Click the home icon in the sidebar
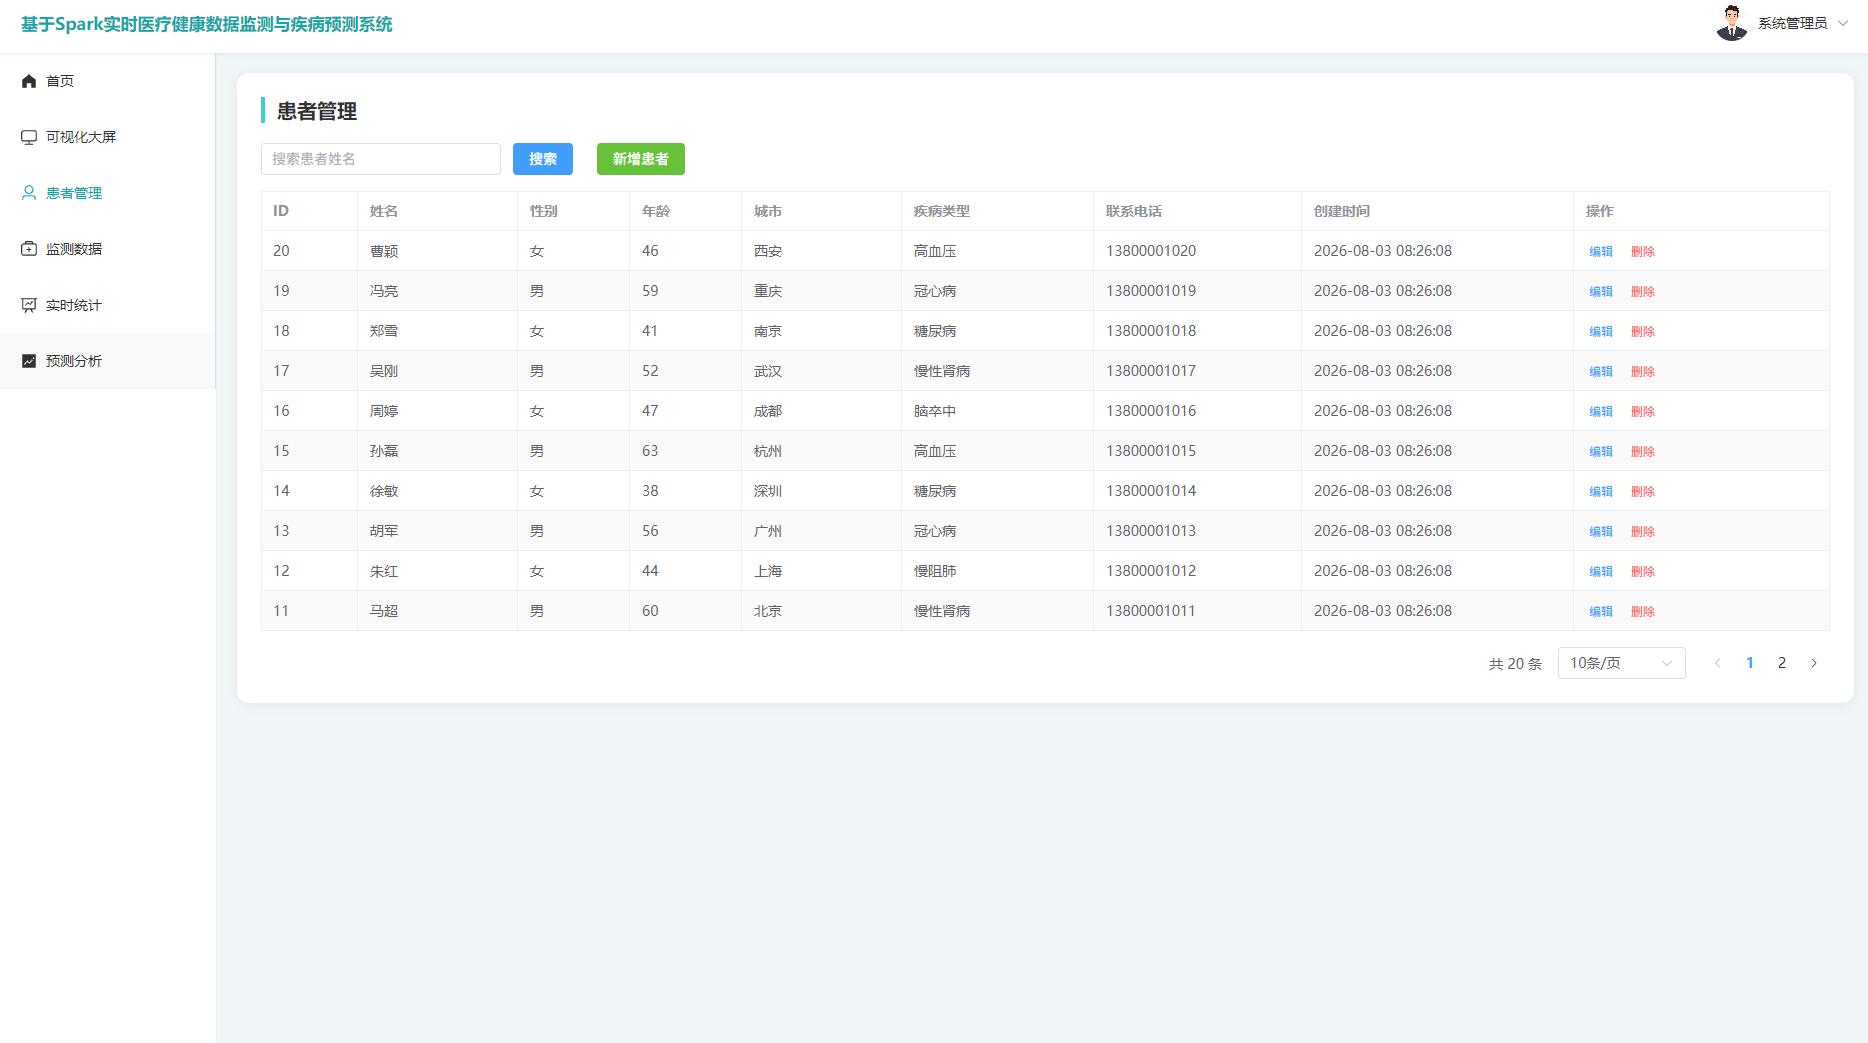This screenshot has width=1868, height=1043. (x=29, y=81)
